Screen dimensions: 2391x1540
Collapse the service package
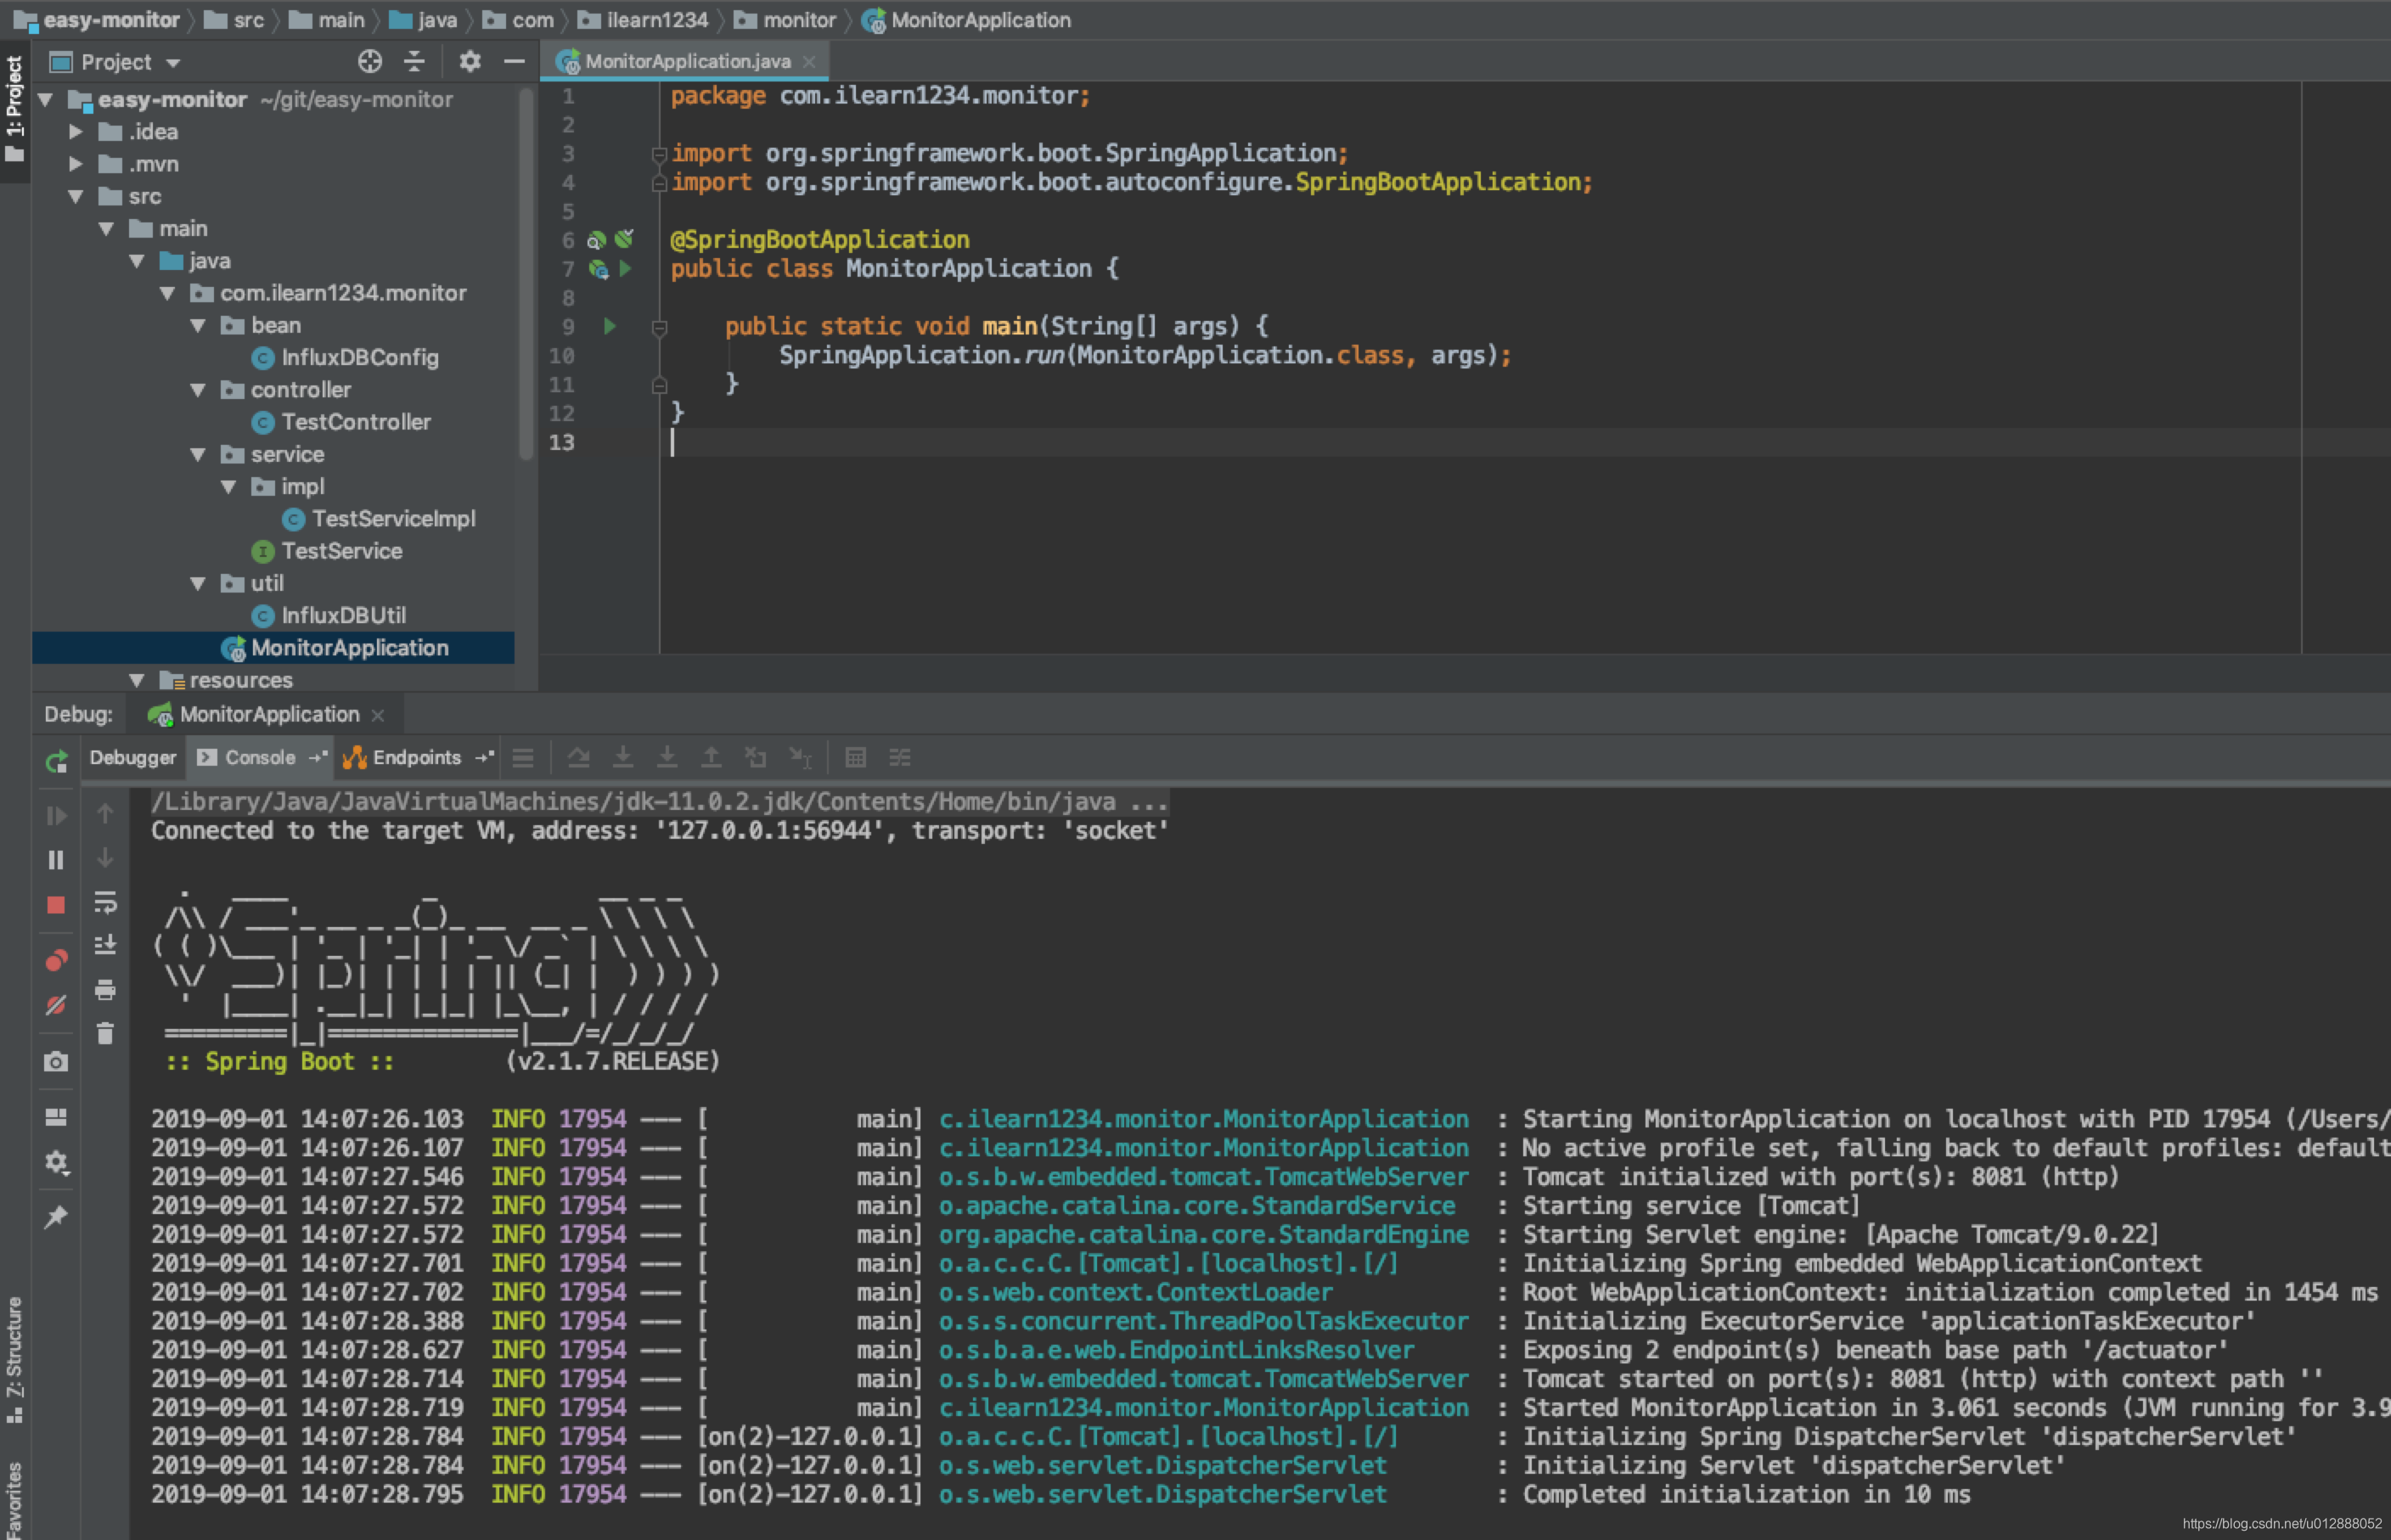[198, 454]
